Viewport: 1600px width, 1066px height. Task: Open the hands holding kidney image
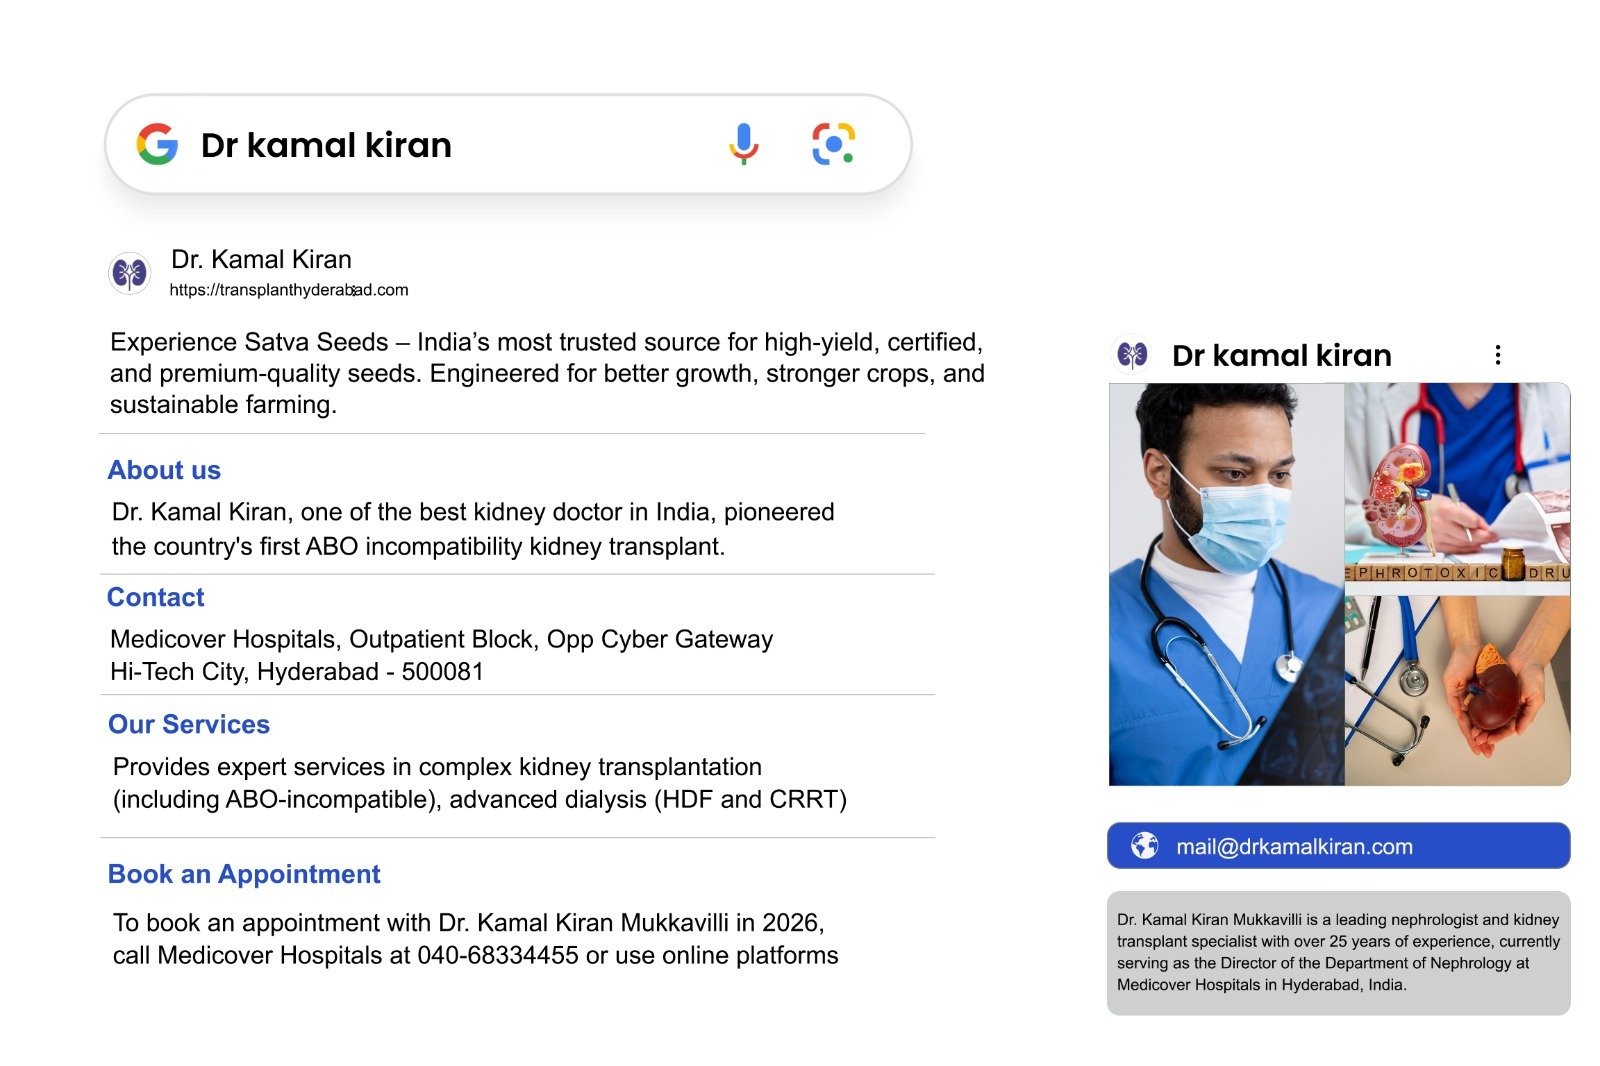[x=1457, y=690]
